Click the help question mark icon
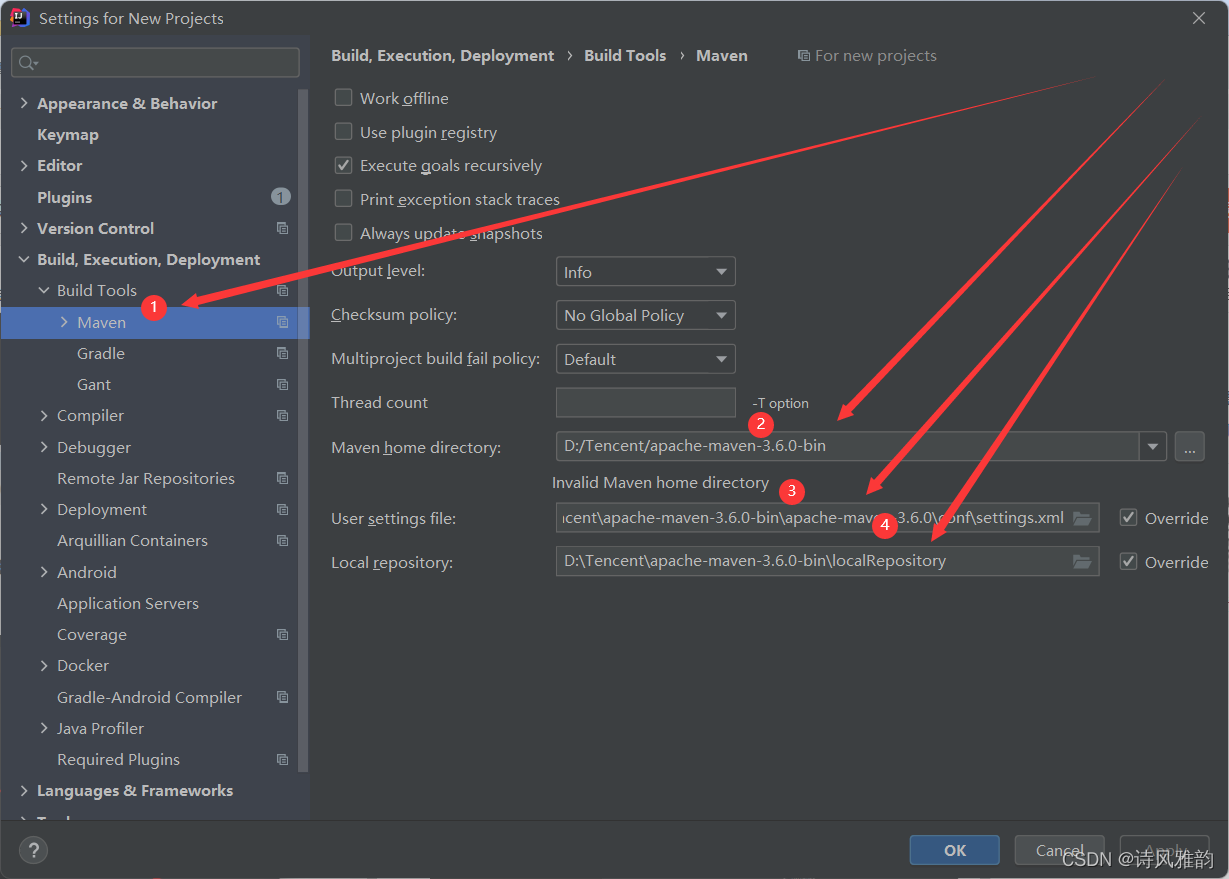The image size is (1229, 879). pyautogui.click(x=33, y=850)
